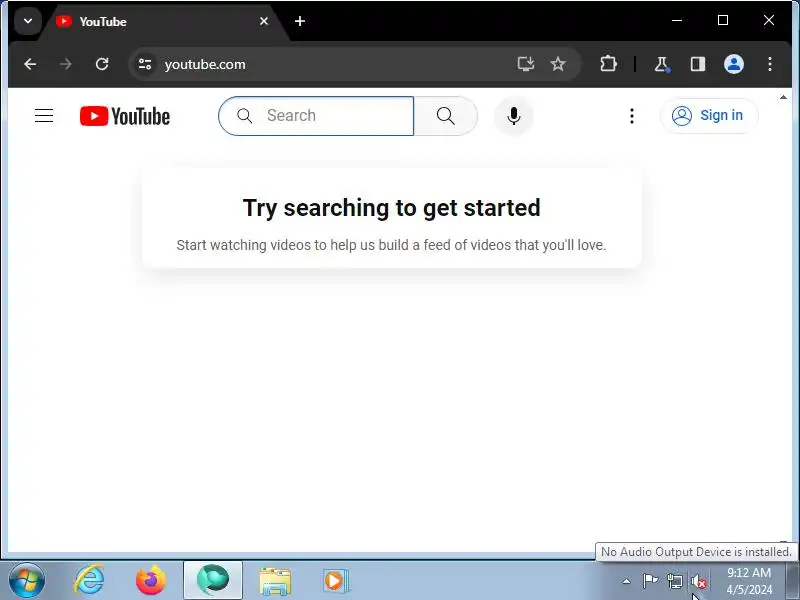Screen dimensions: 800x600
Task: Bookmark this page with the star icon
Action: coord(558,64)
